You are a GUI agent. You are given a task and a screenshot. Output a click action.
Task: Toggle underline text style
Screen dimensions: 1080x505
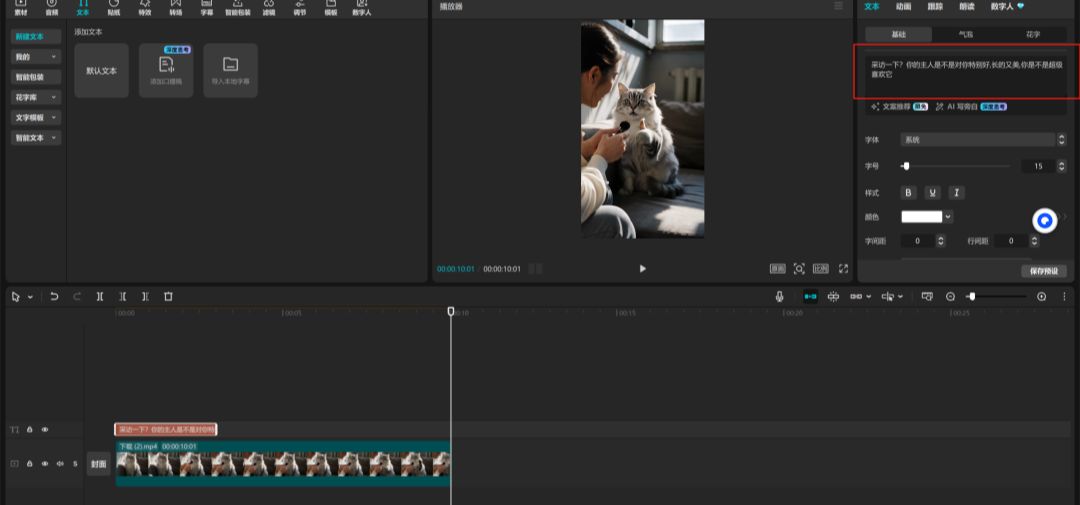(932, 193)
